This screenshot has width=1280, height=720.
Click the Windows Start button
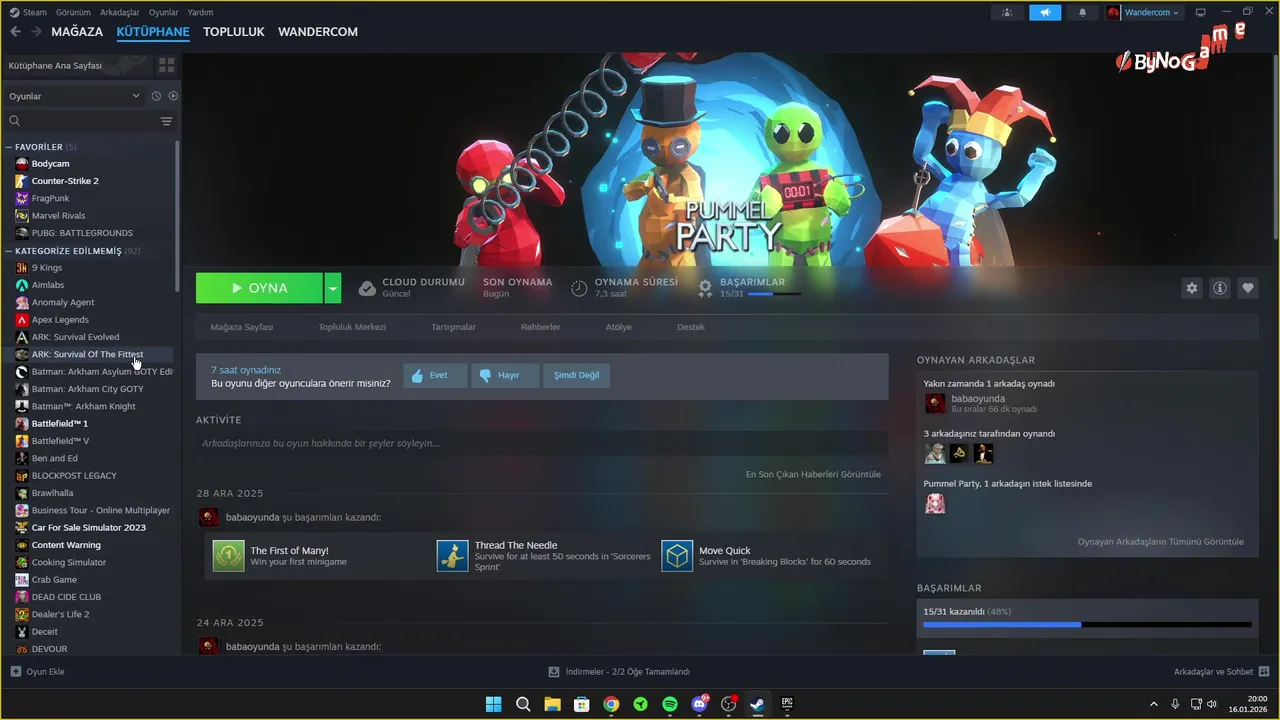tap(493, 704)
